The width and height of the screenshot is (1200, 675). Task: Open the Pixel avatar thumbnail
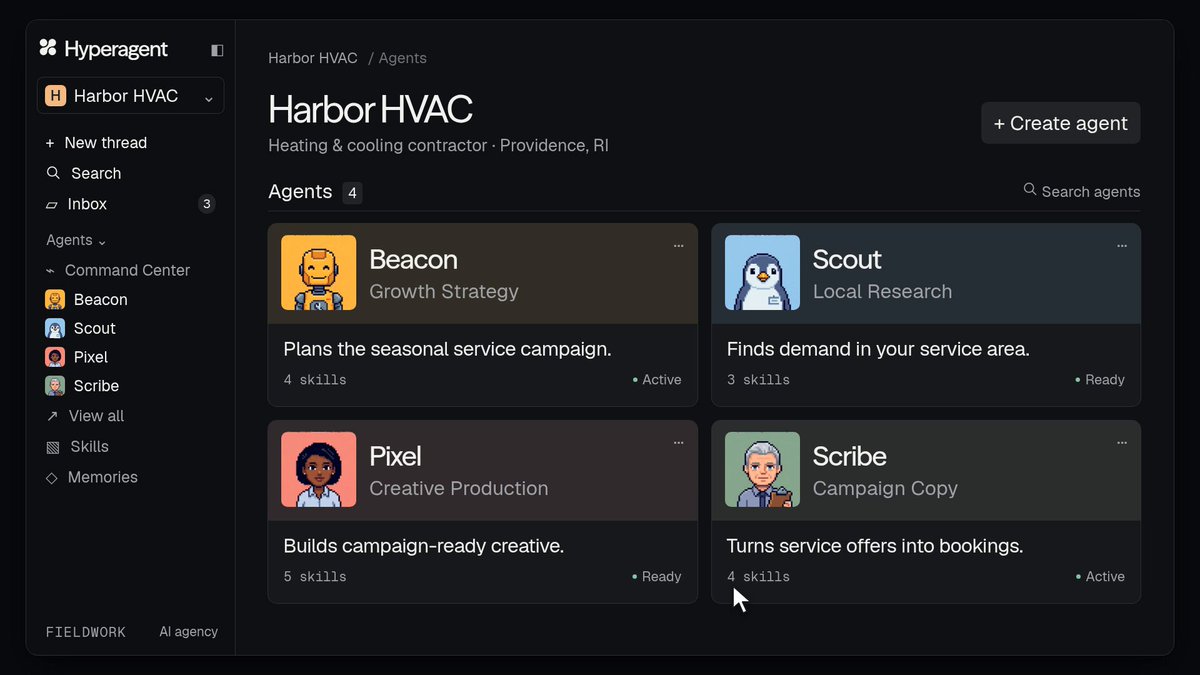click(x=319, y=470)
